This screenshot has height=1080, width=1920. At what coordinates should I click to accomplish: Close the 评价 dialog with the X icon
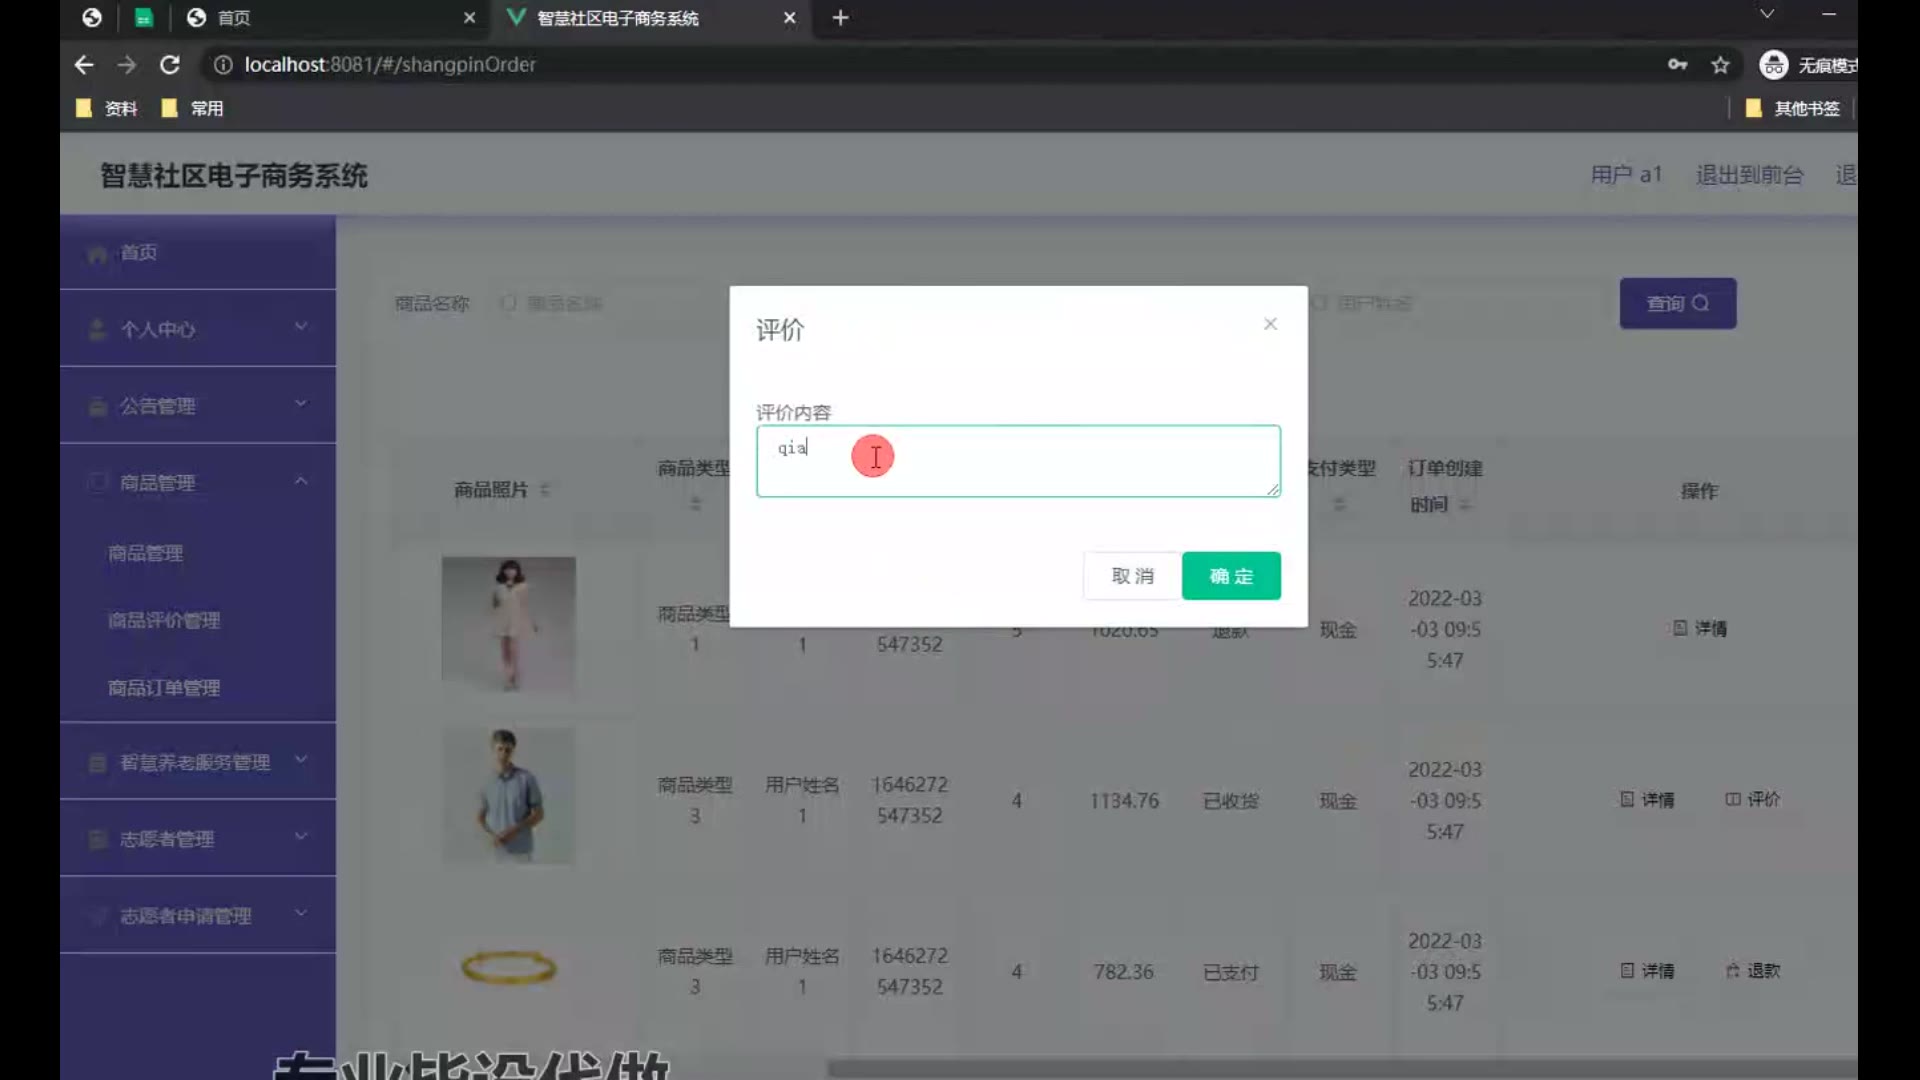click(x=1270, y=324)
